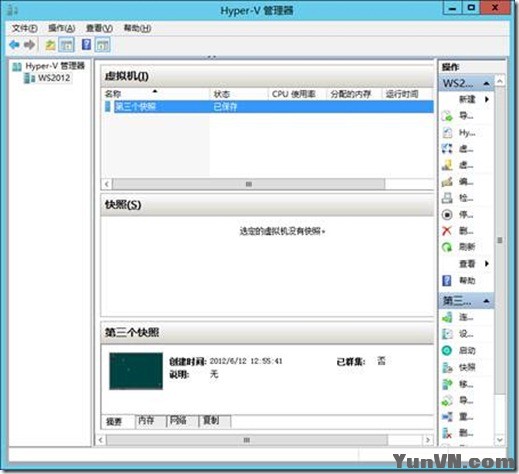The width and height of the screenshot is (519, 474).
Task: Switch to the 摘要 tab
Action: [118, 422]
